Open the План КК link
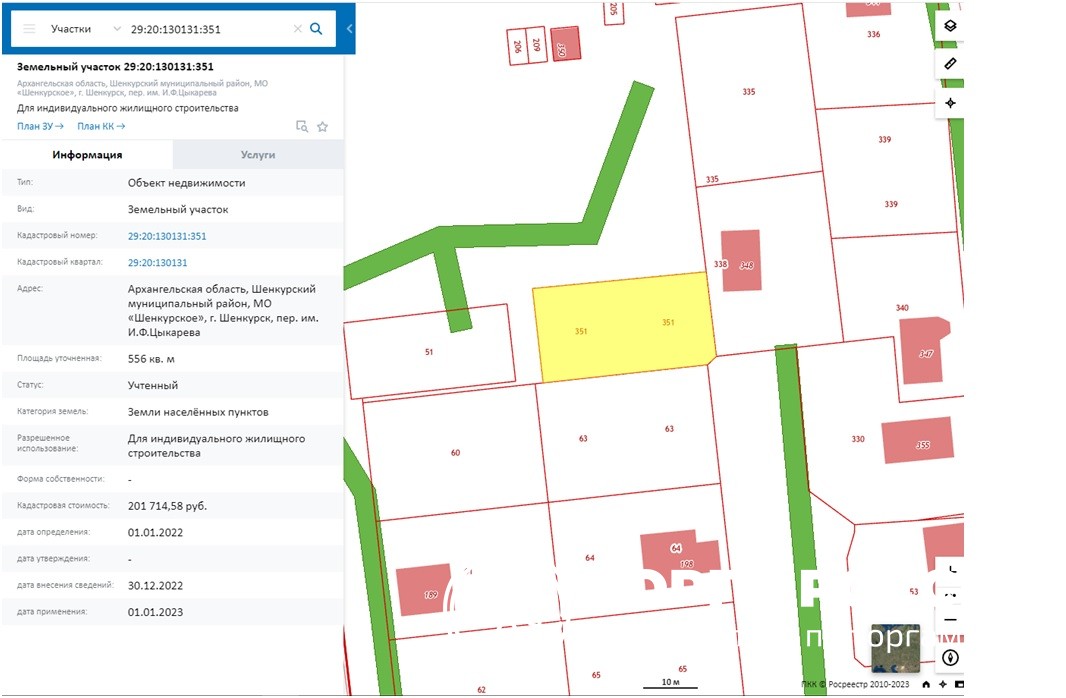This screenshot has height=698, width=1066. pos(101,127)
